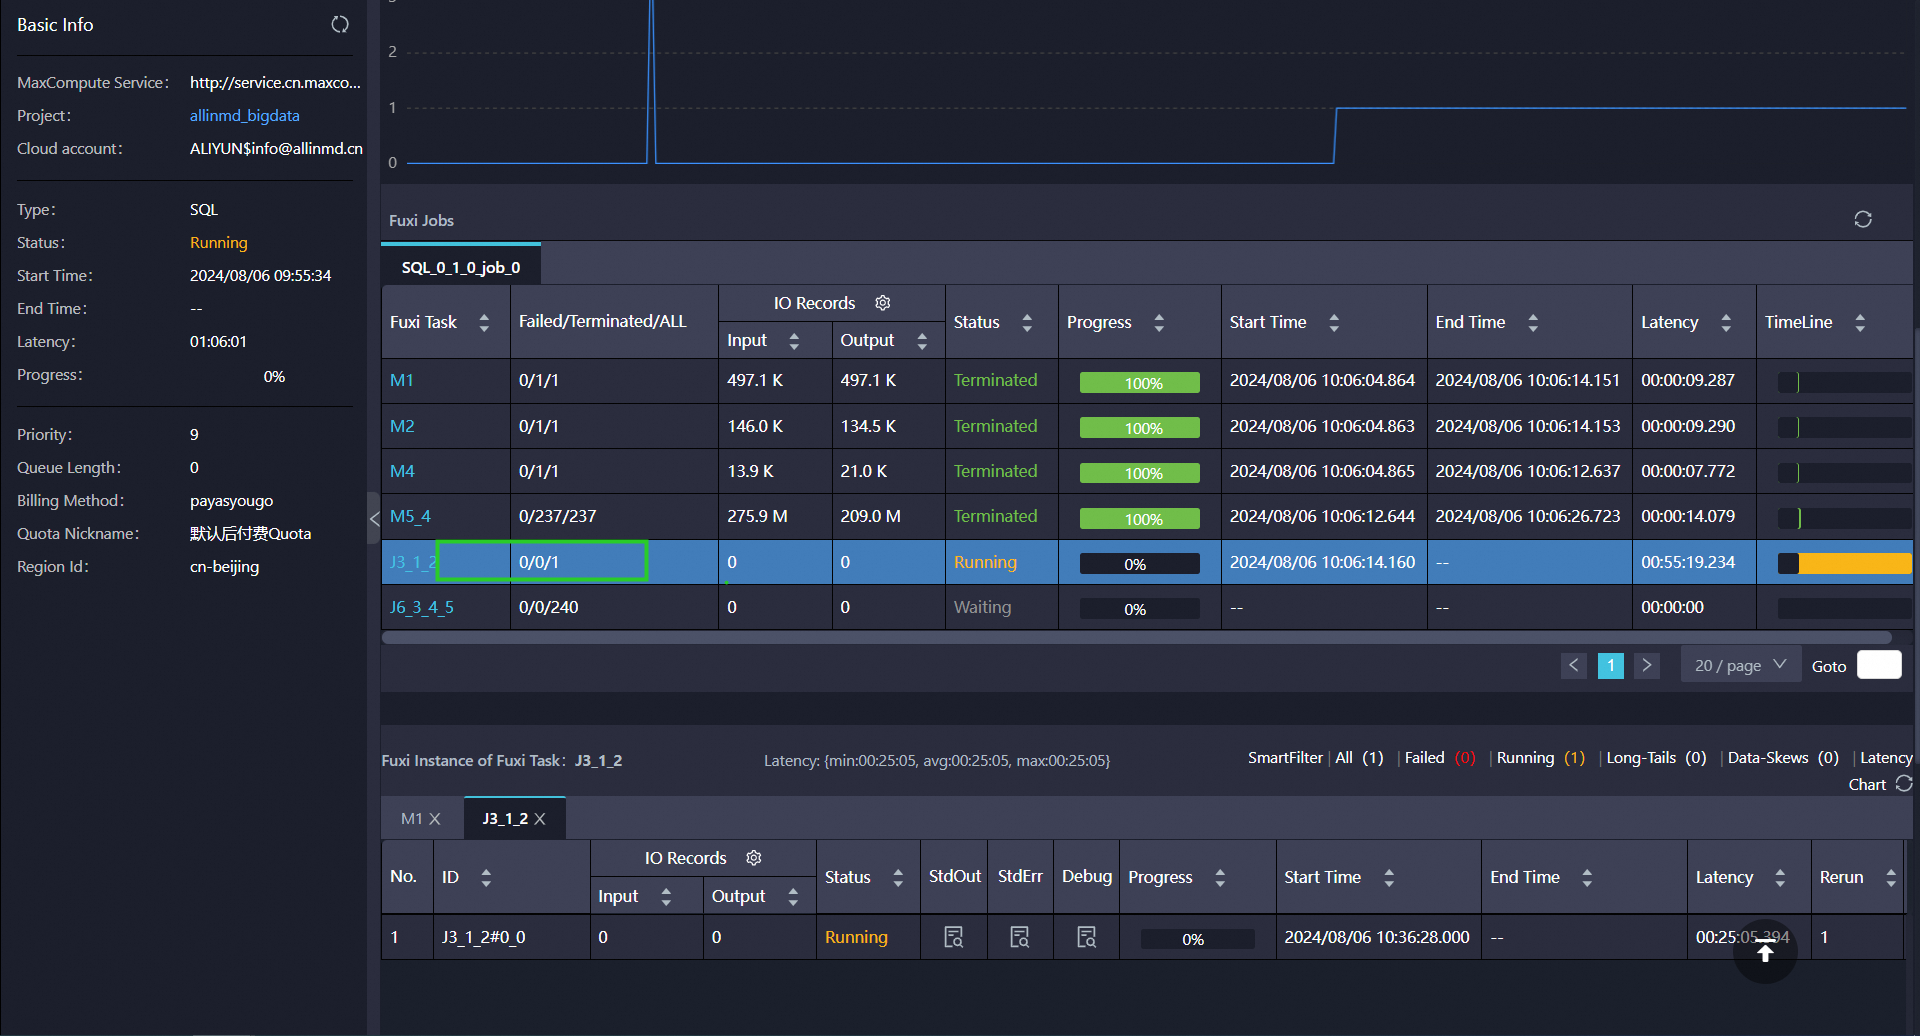Viewport: 1920px width, 1036px height.
Task: Switch to the M1 instance tab
Action: [x=411, y=818]
